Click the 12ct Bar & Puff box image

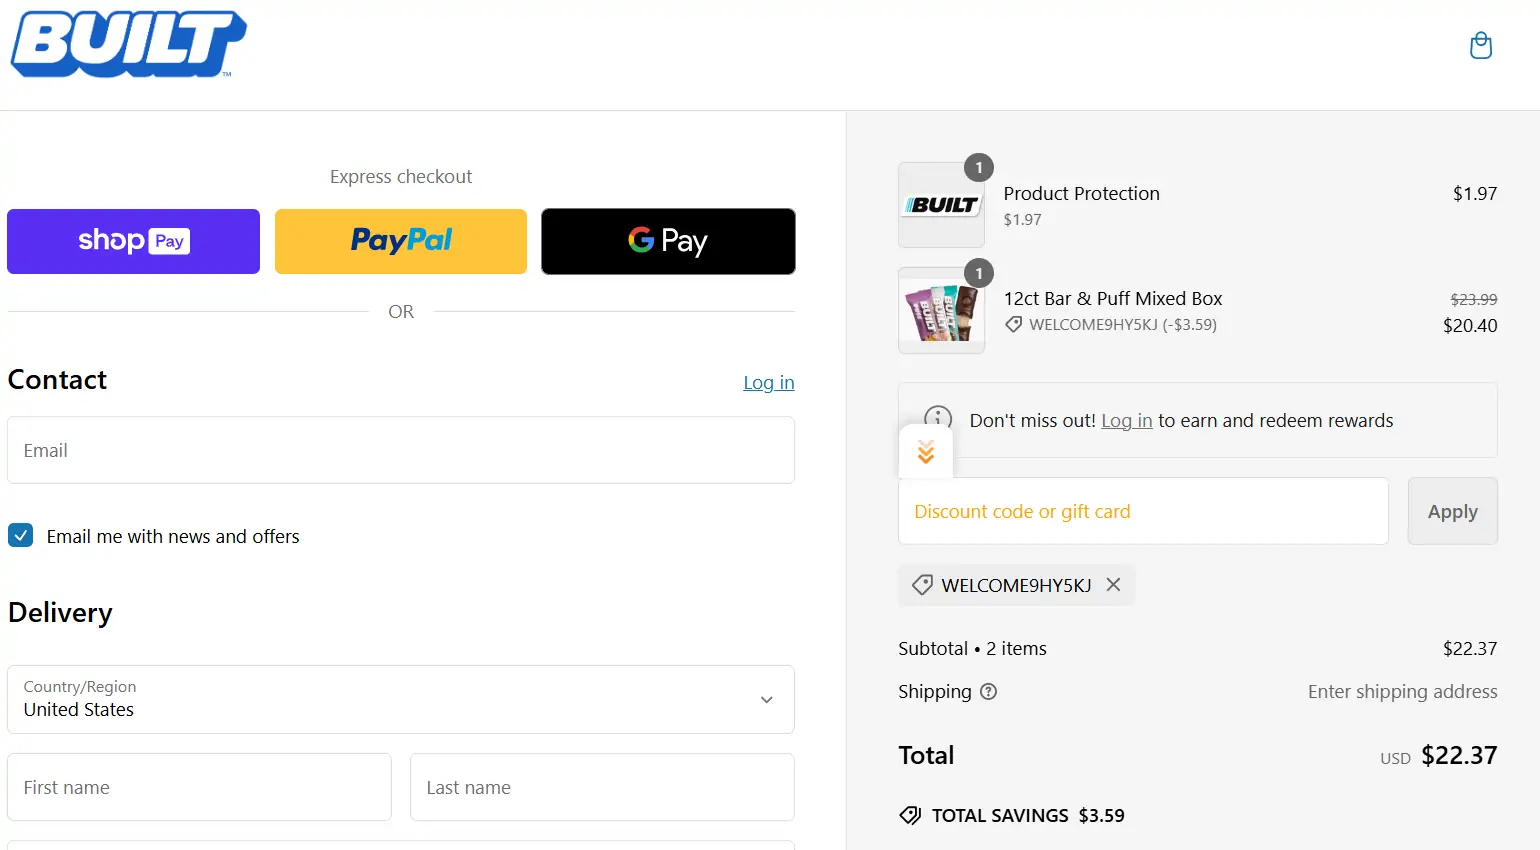(x=941, y=311)
